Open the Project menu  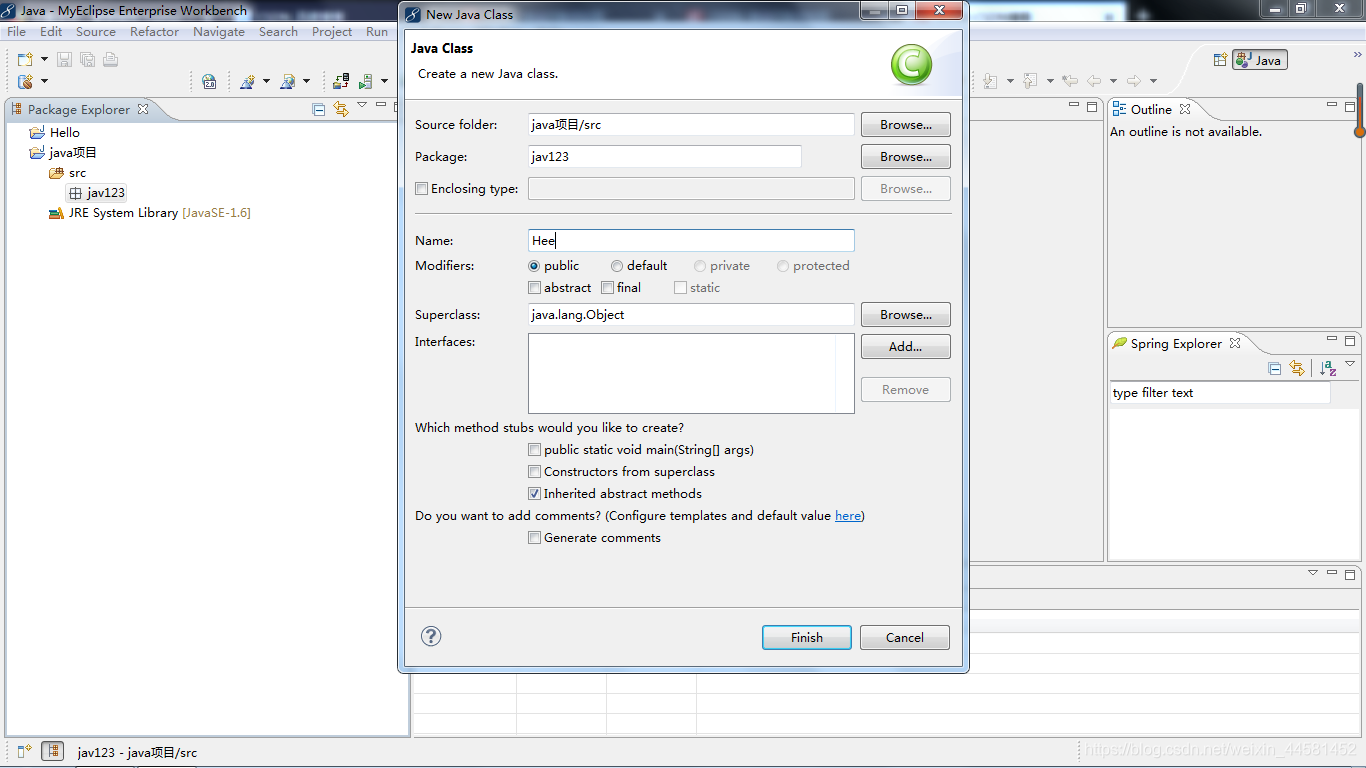tap(332, 31)
